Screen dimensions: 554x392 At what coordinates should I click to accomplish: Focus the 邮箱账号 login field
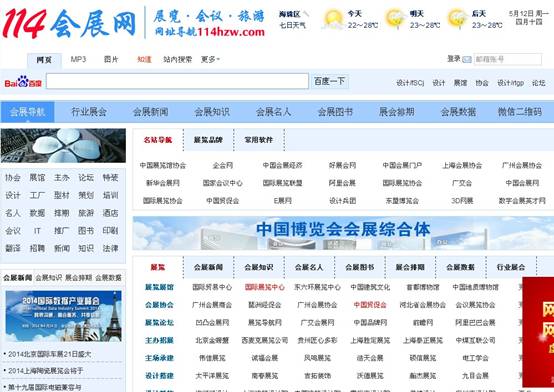click(507, 59)
